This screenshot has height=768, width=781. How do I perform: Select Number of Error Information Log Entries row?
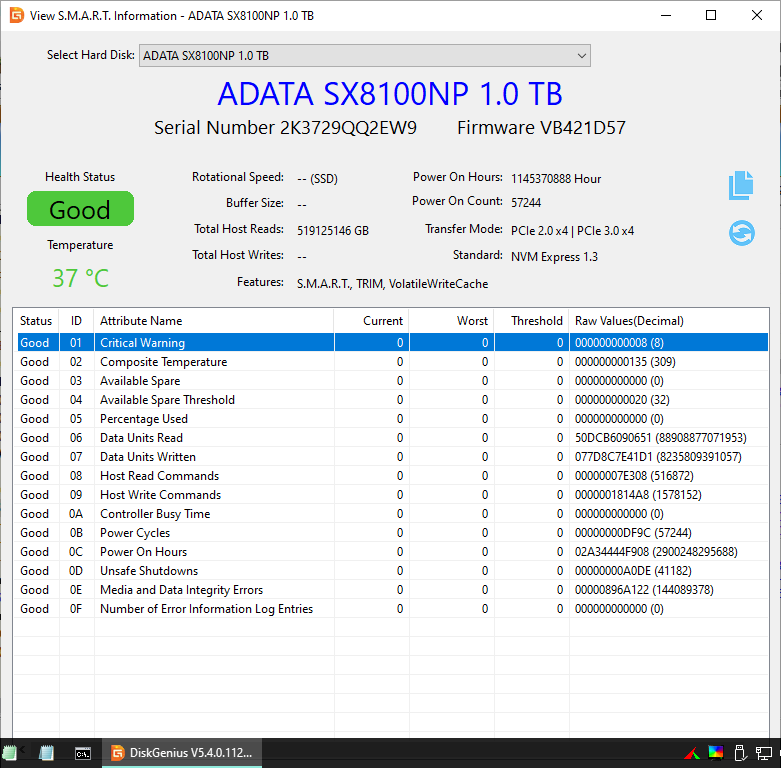(392, 609)
